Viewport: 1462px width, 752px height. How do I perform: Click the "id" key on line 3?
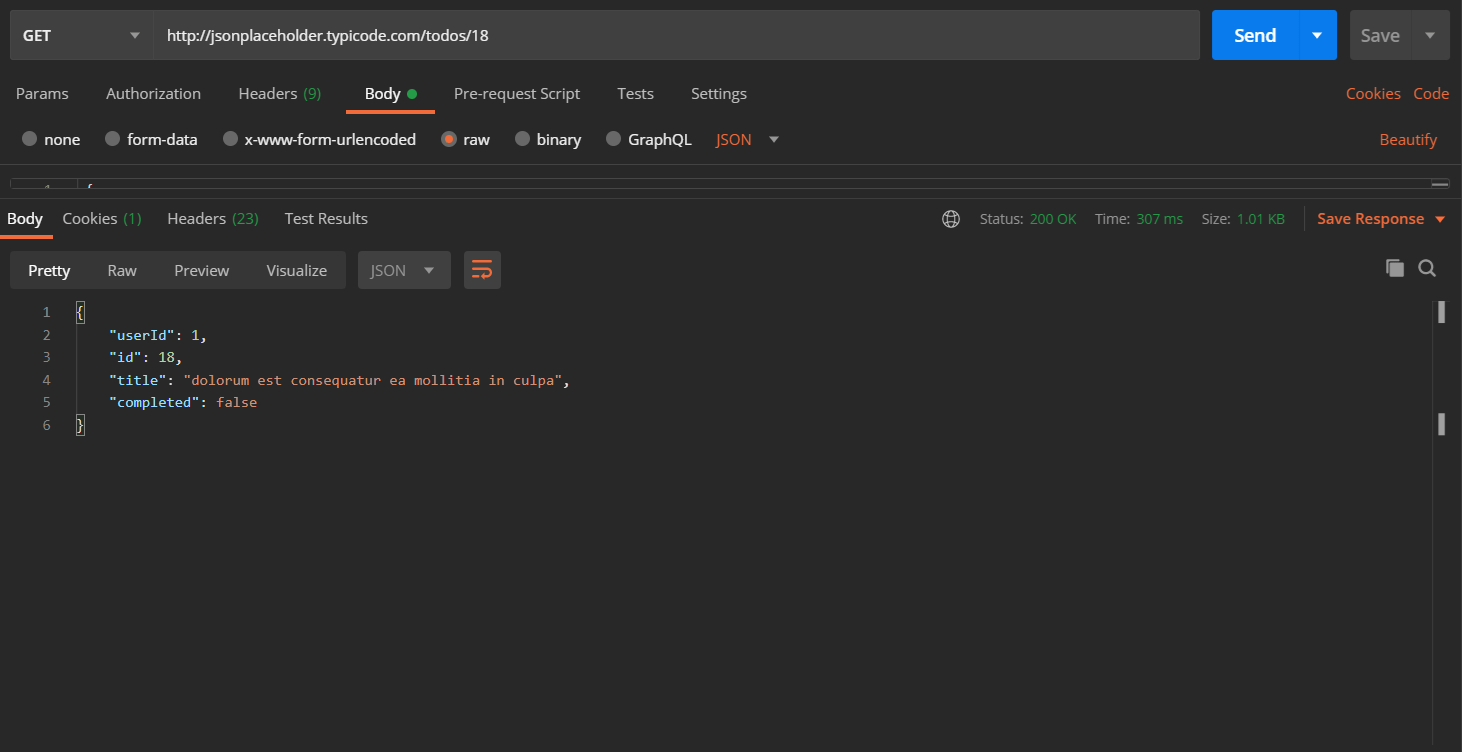pos(125,357)
